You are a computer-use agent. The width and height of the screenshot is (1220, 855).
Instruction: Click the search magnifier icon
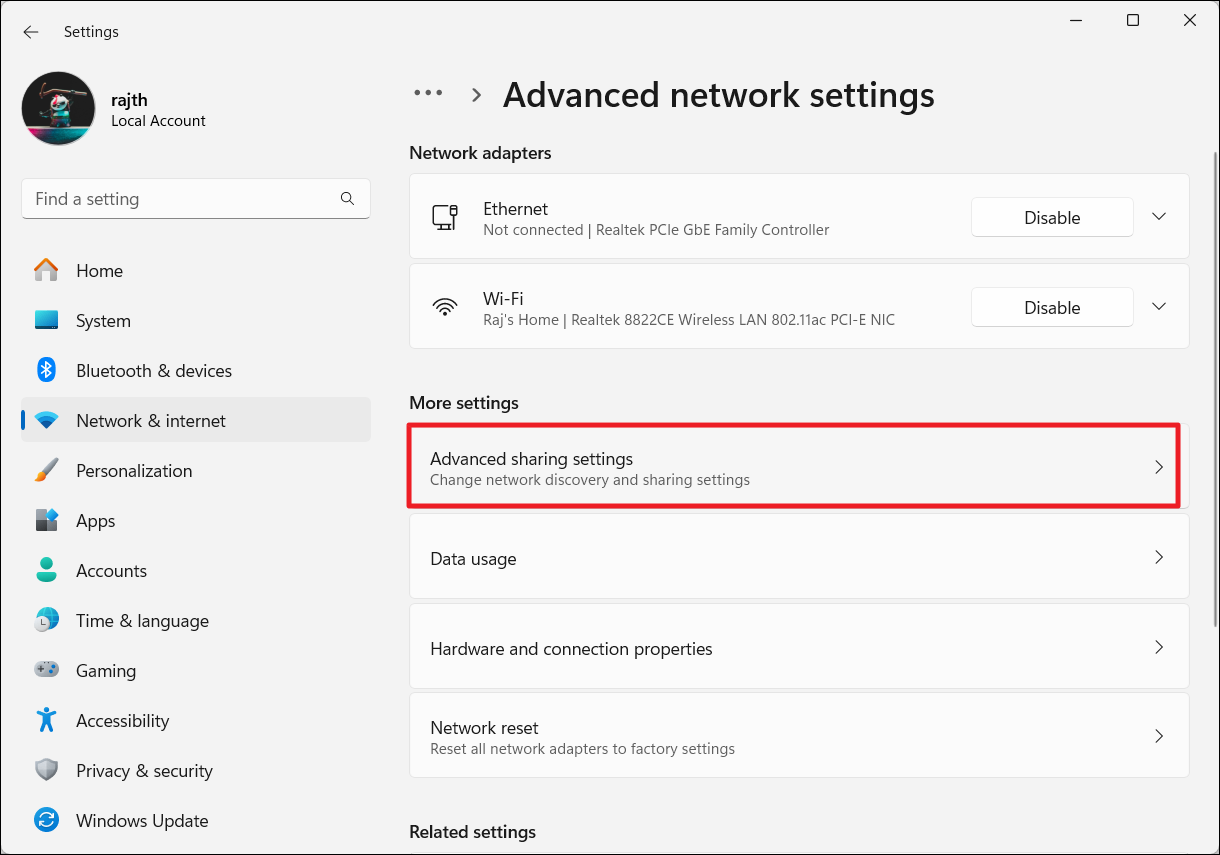coord(347,199)
